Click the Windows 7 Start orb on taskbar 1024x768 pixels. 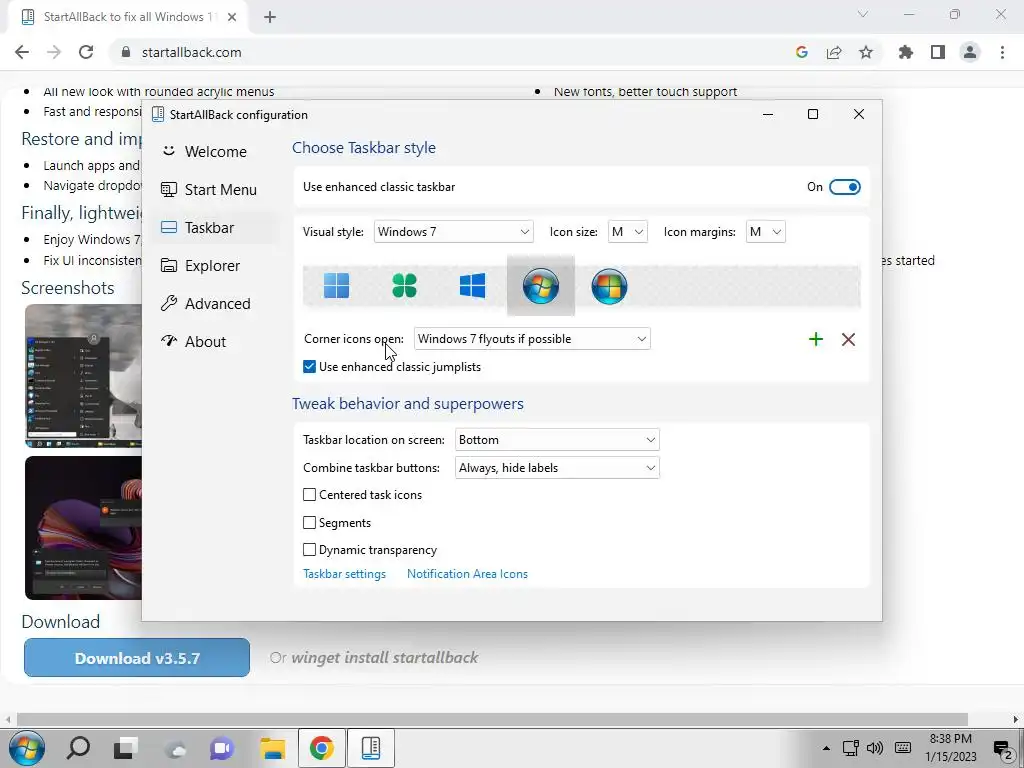(27, 748)
